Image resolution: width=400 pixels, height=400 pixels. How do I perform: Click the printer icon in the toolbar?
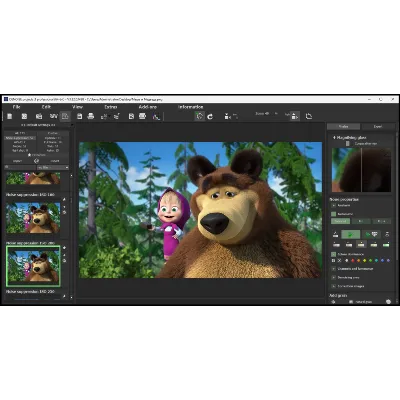coord(91,116)
